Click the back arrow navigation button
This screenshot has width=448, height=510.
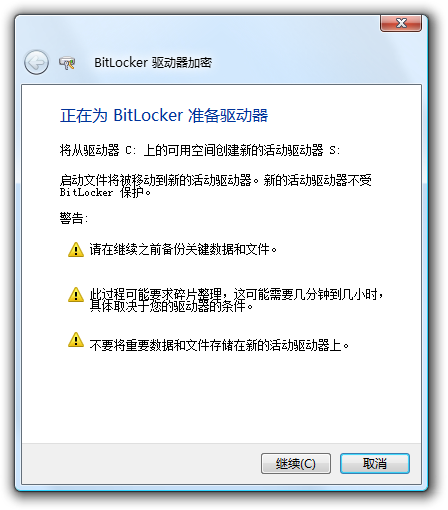coord(36,62)
